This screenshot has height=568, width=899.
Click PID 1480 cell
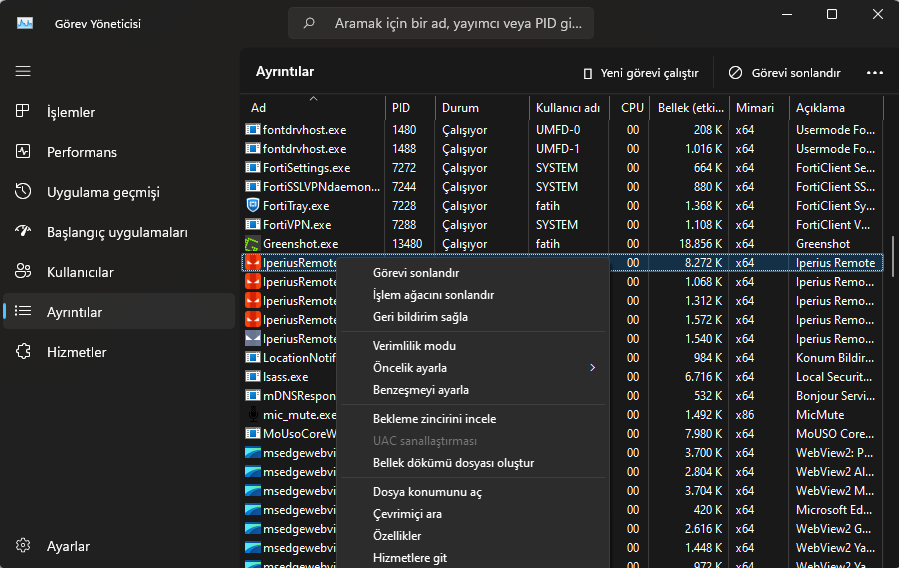tap(404, 130)
